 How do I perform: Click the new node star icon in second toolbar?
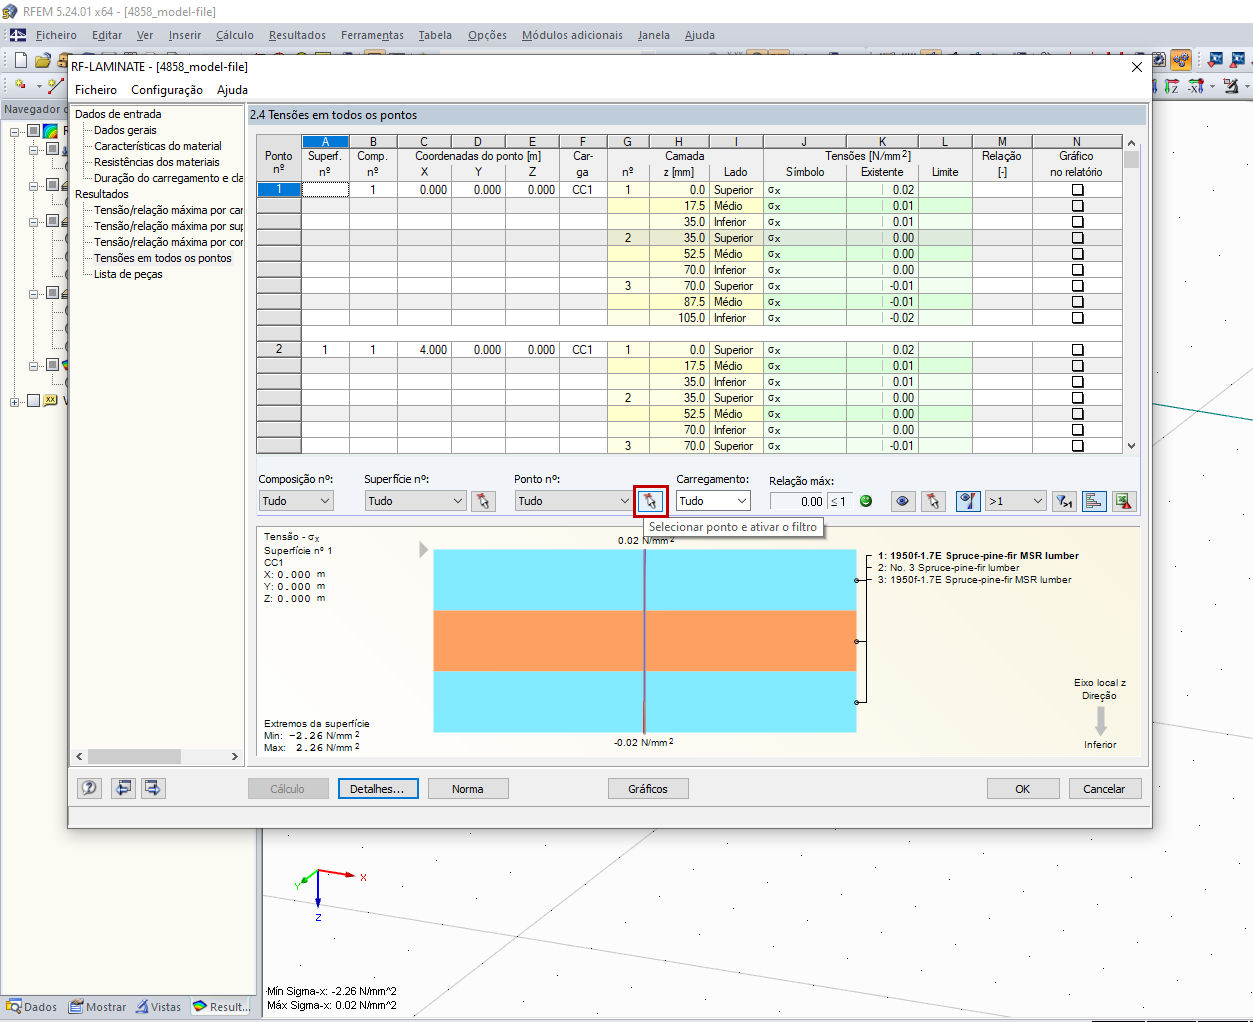pyautogui.click(x=20, y=86)
